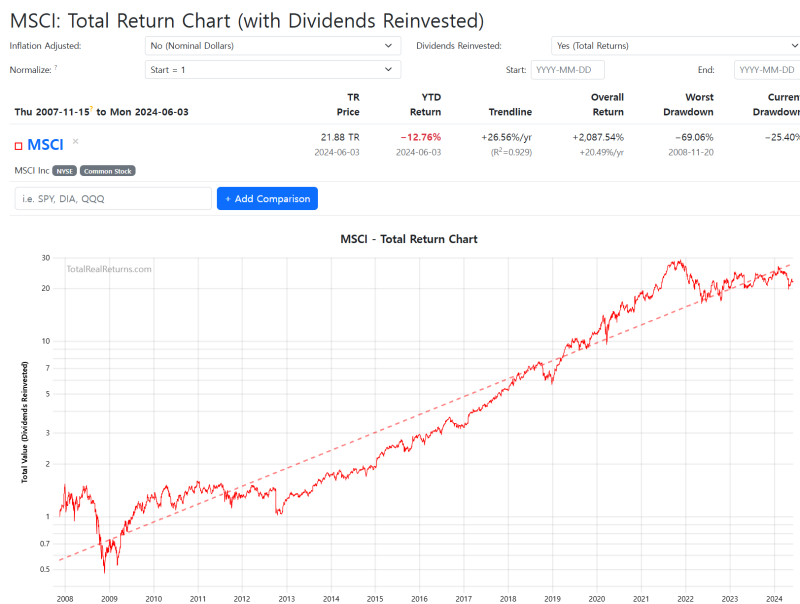Click the Normalize help question mark
Screen dimensions: 800x604
pos(56,67)
